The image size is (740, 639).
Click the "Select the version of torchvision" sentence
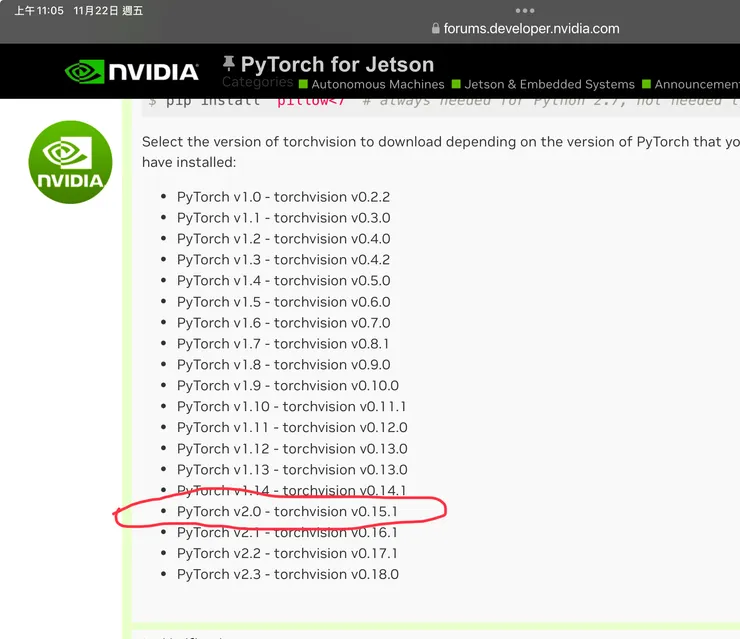pyautogui.click(x=441, y=152)
